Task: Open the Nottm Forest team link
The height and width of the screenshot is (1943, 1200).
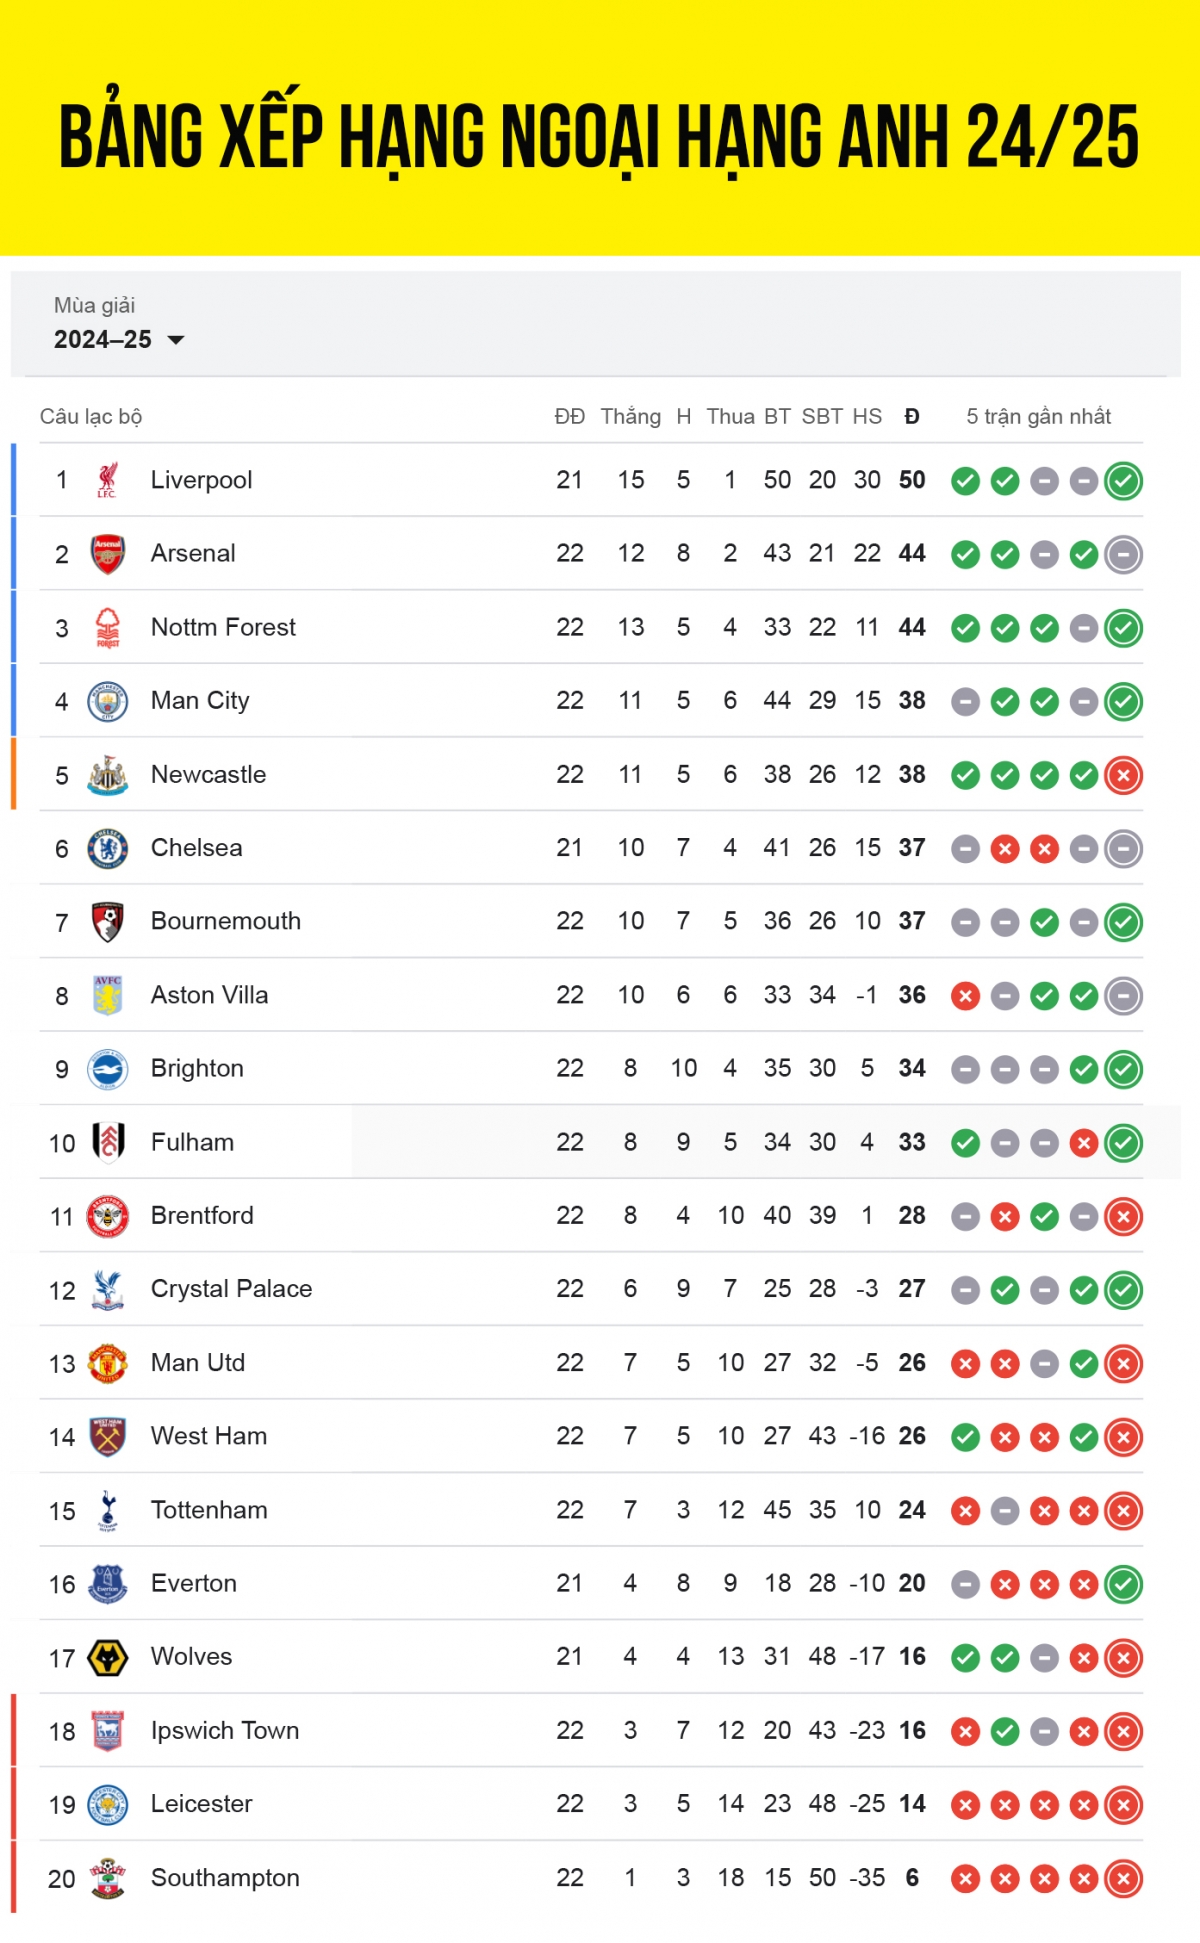Action: 223,627
